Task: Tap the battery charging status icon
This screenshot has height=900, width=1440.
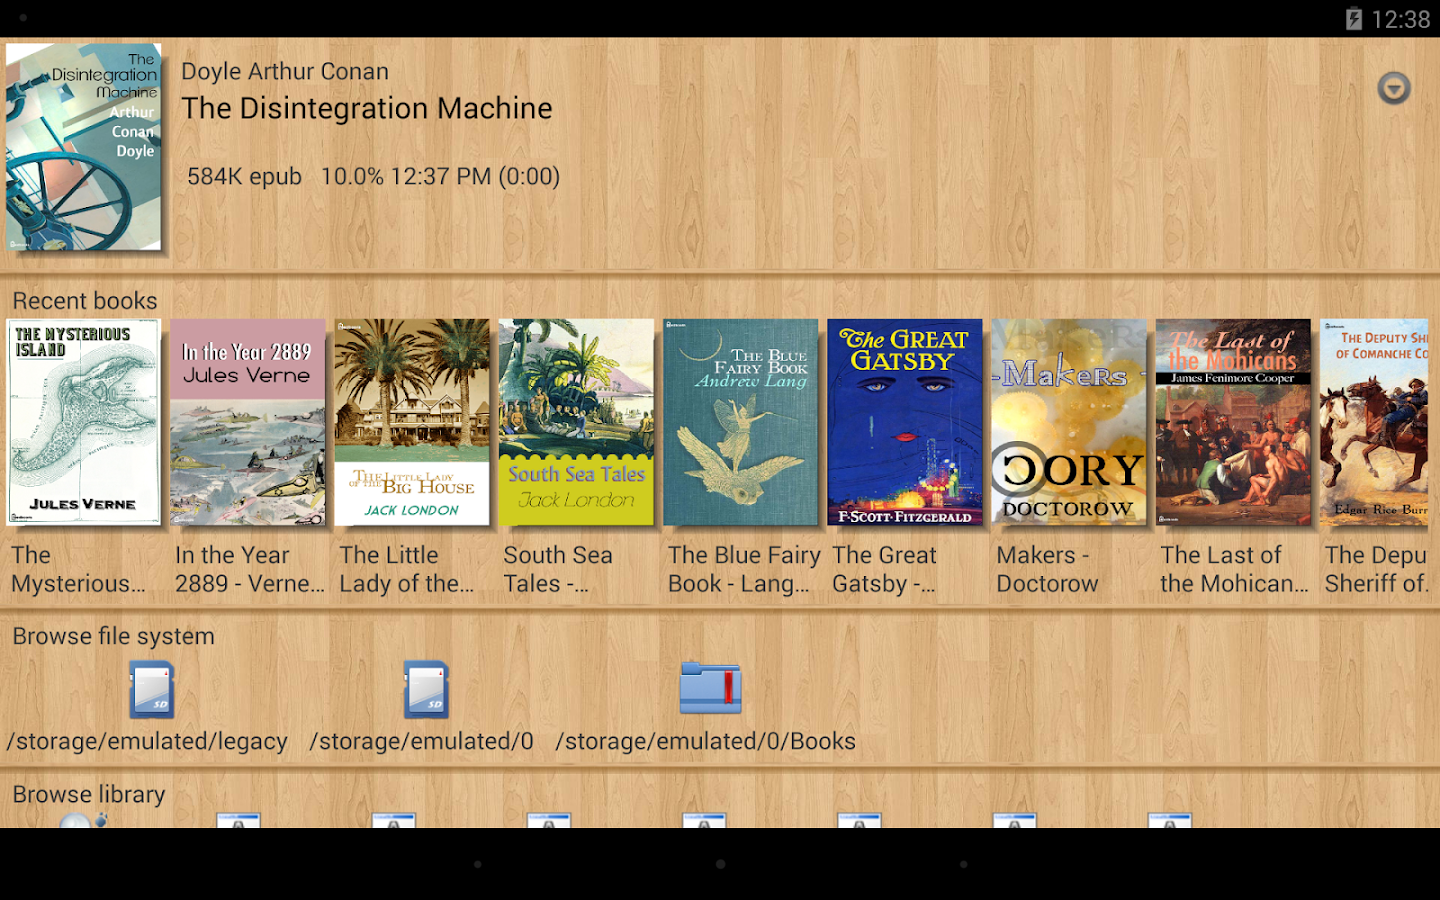Action: coord(1354,19)
